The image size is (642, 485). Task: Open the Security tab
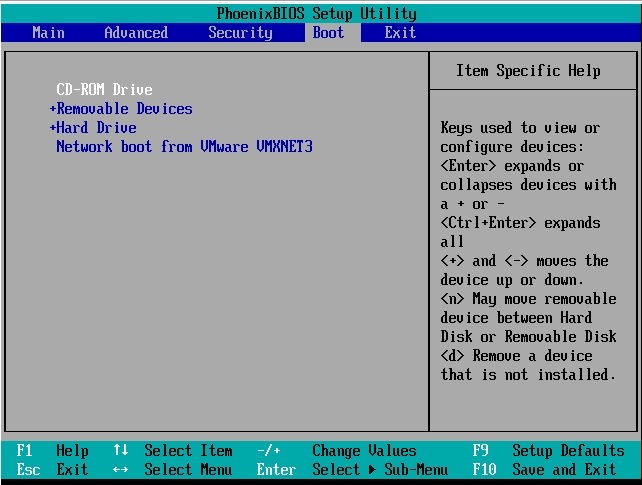click(240, 33)
